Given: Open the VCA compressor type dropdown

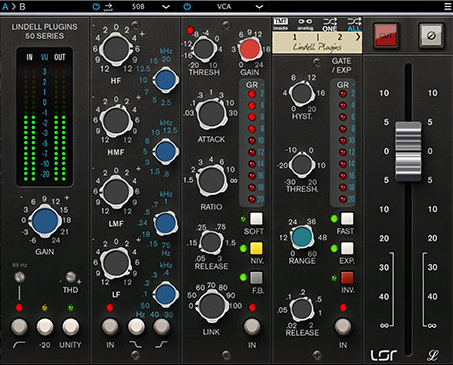Looking at the screenshot, I should click(260, 7).
